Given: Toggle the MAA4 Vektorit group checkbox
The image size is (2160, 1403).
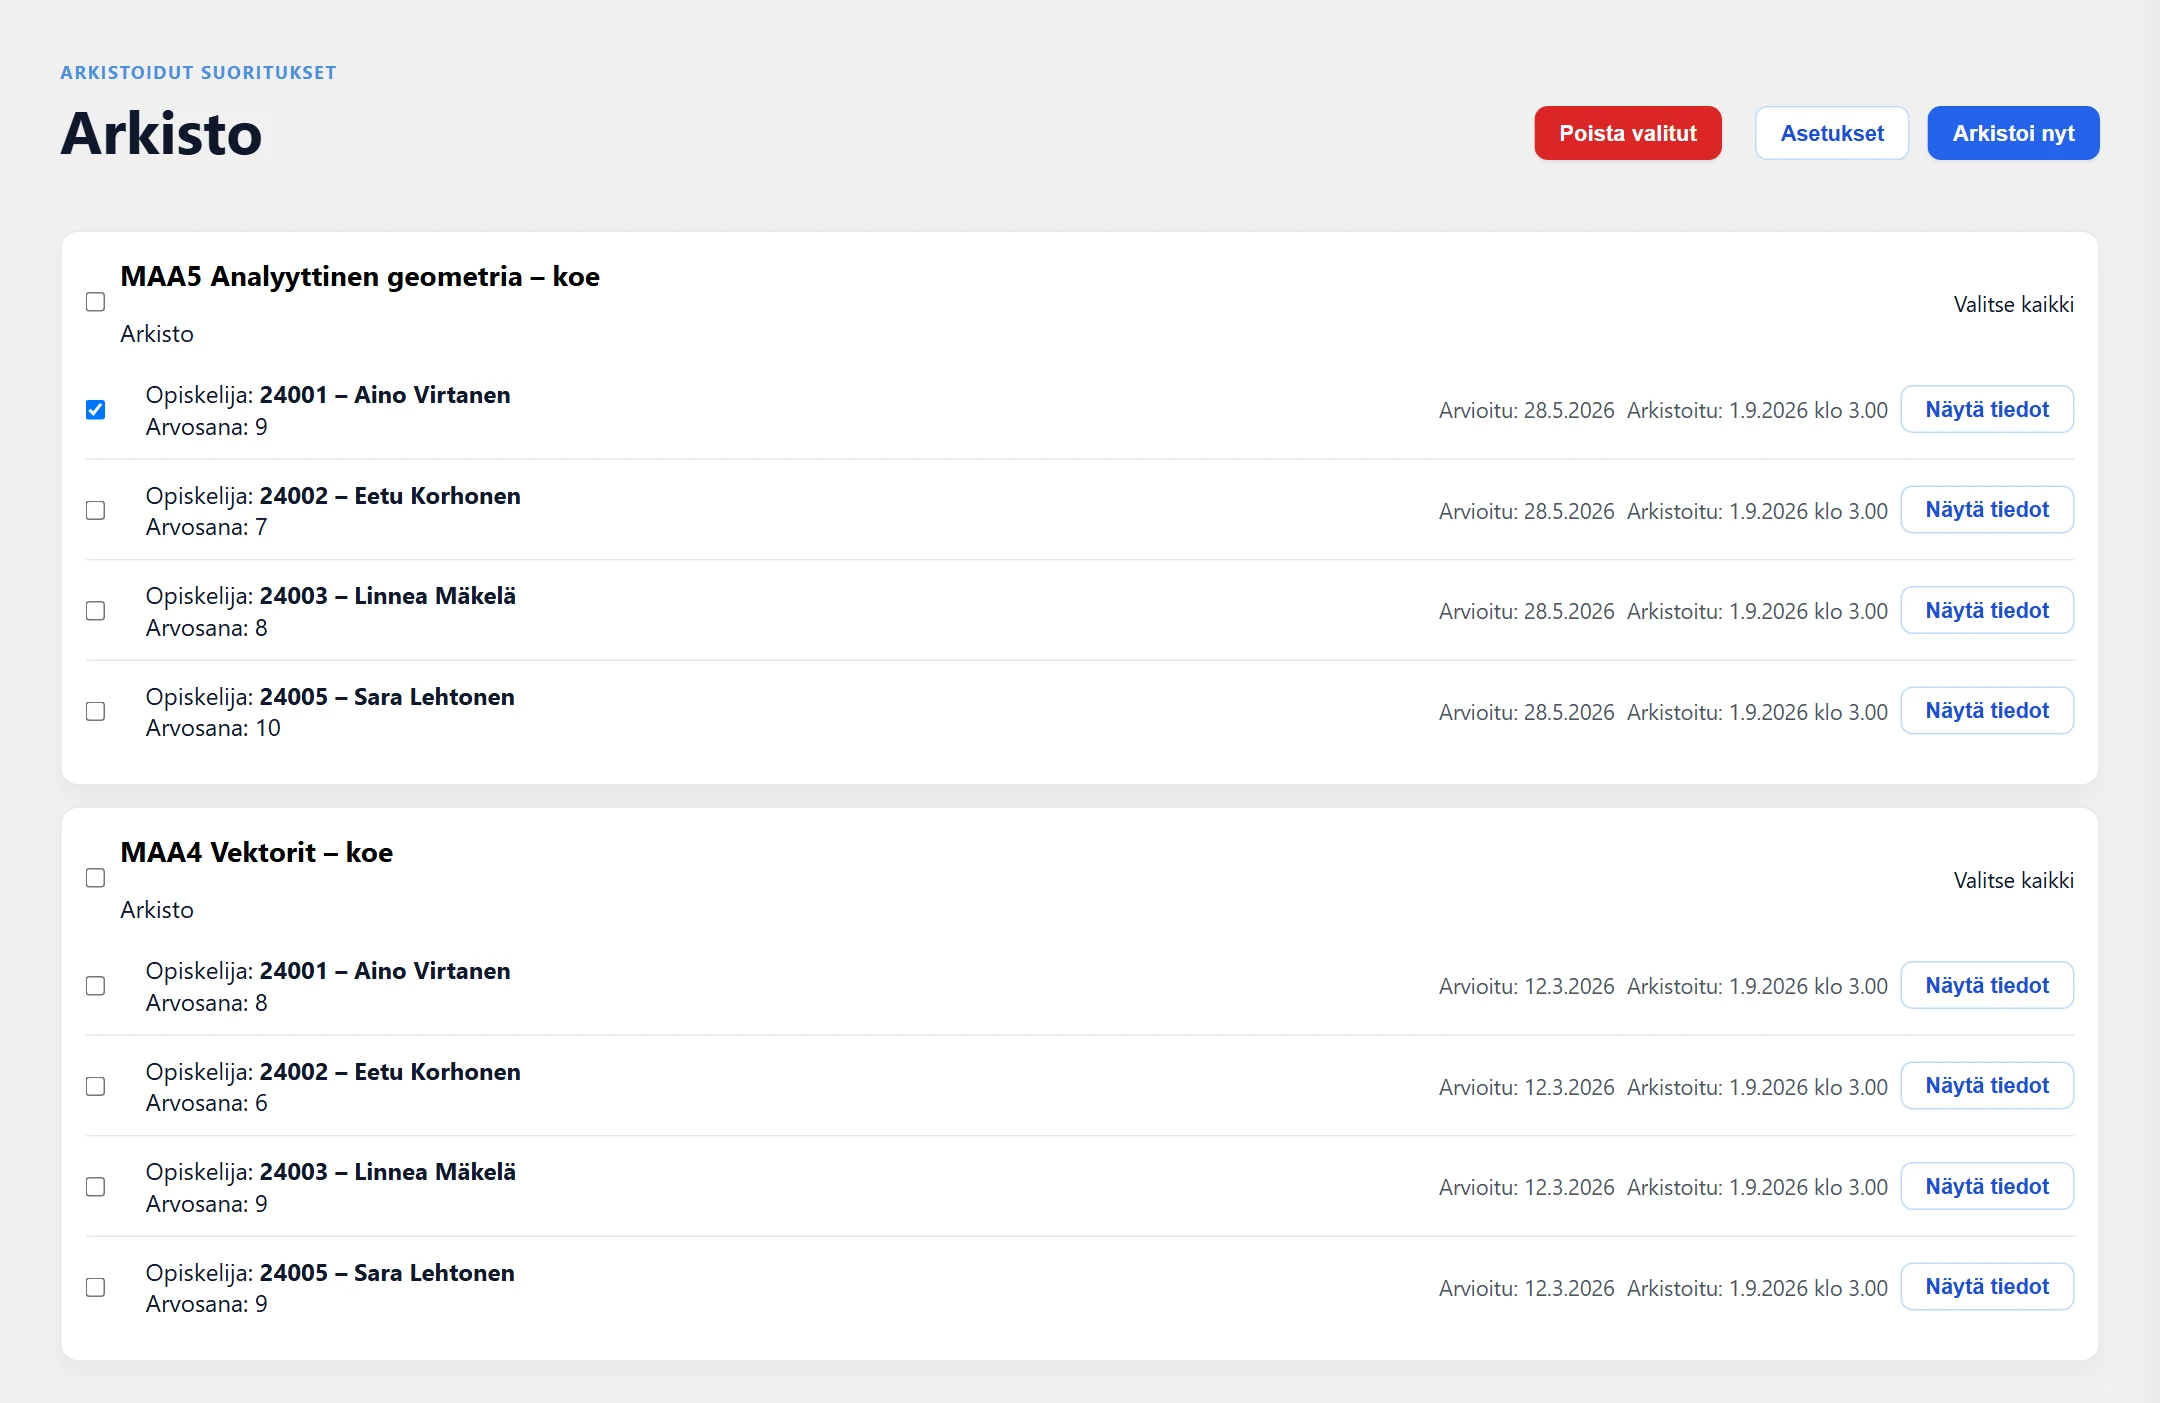Looking at the screenshot, I should (x=96, y=878).
